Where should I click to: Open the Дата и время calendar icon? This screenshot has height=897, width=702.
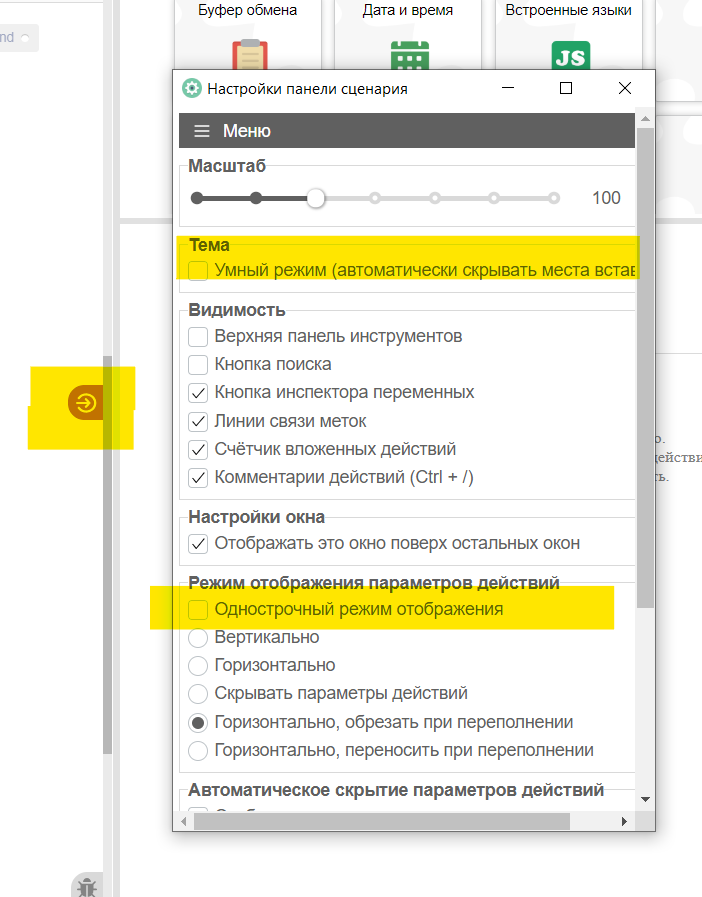410,55
